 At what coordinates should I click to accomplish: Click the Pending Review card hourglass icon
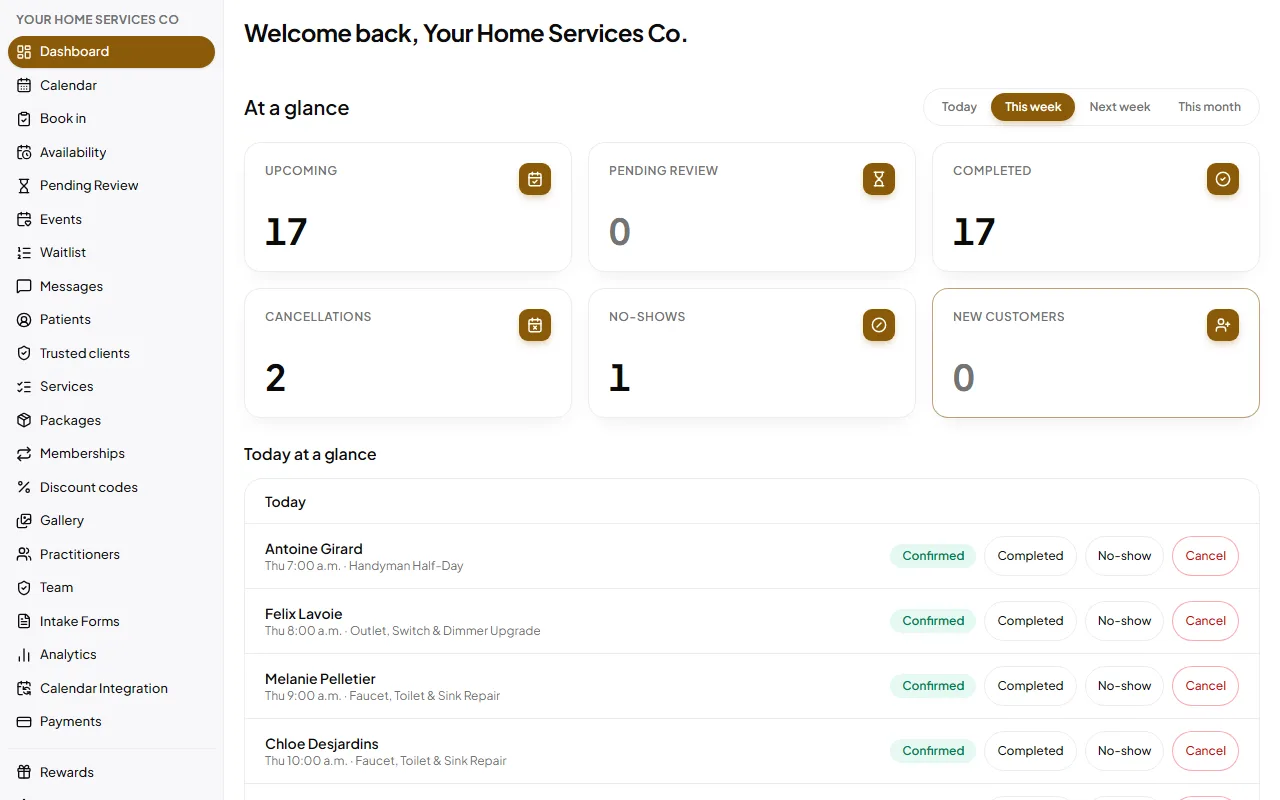879,179
